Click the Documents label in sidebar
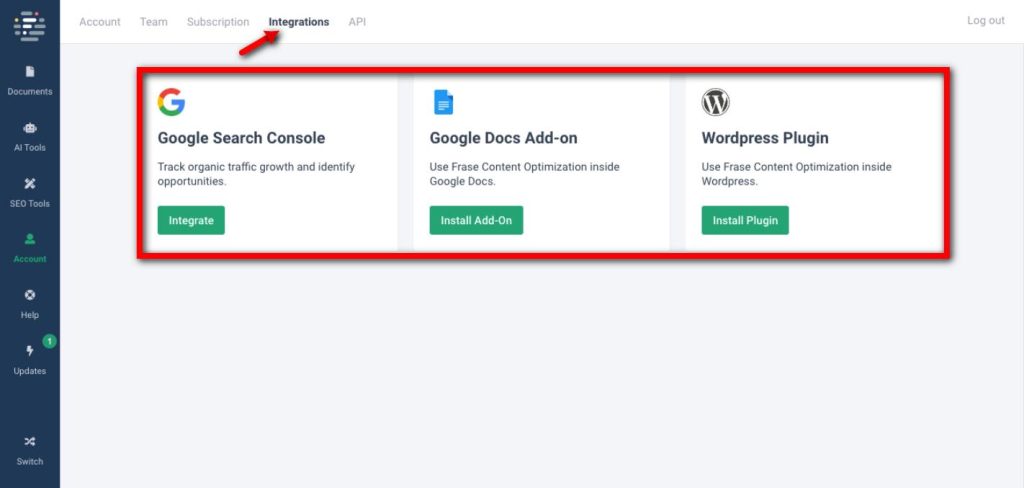This screenshot has height=488, width=1024. point(30,91)
